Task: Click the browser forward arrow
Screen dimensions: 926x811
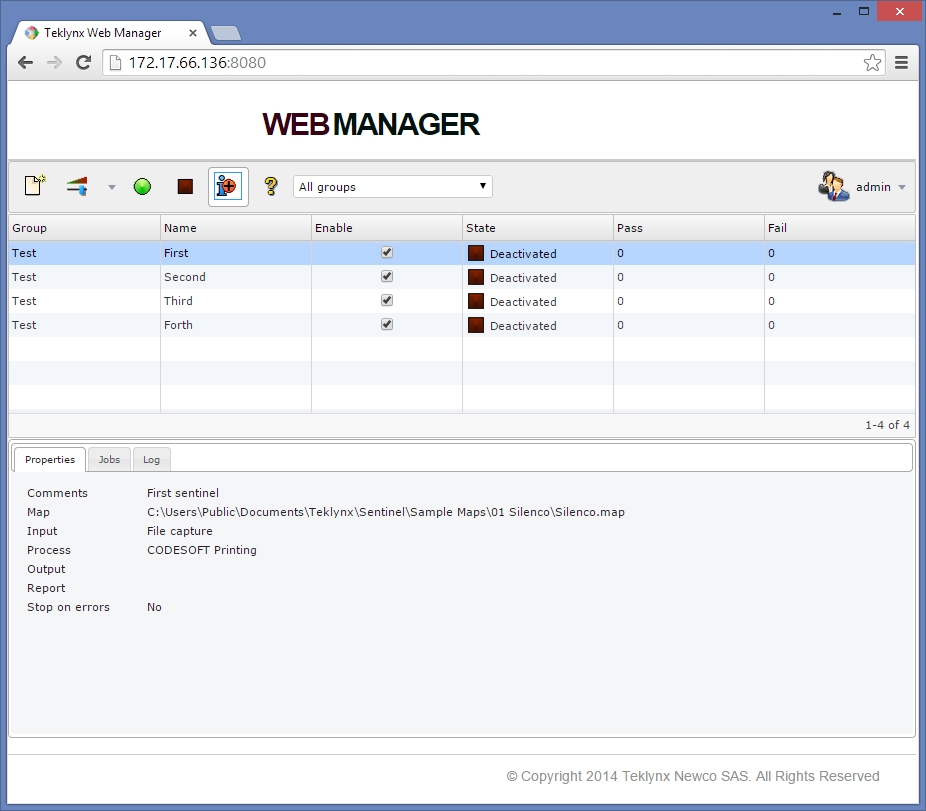Action: tap(54, 63)
